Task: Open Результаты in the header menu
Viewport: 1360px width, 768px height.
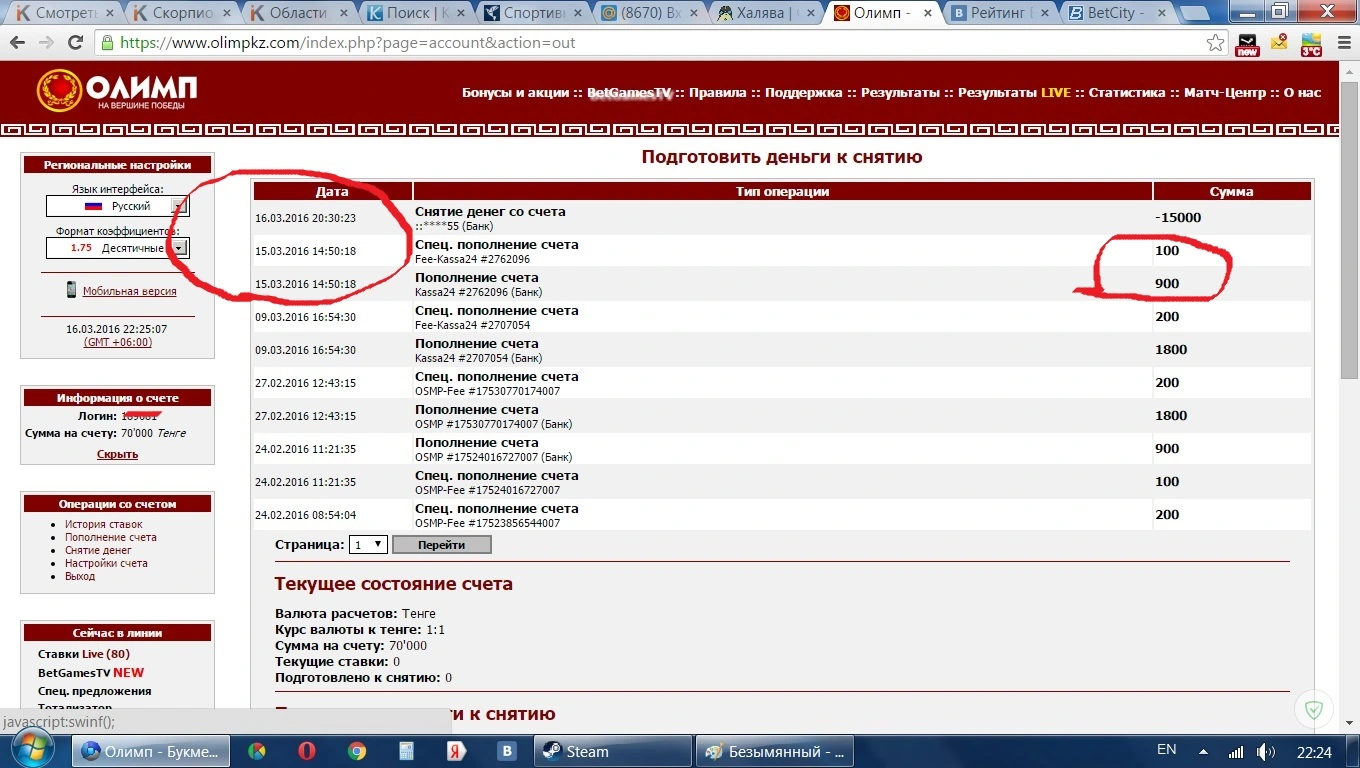Action: coord(900,92)
